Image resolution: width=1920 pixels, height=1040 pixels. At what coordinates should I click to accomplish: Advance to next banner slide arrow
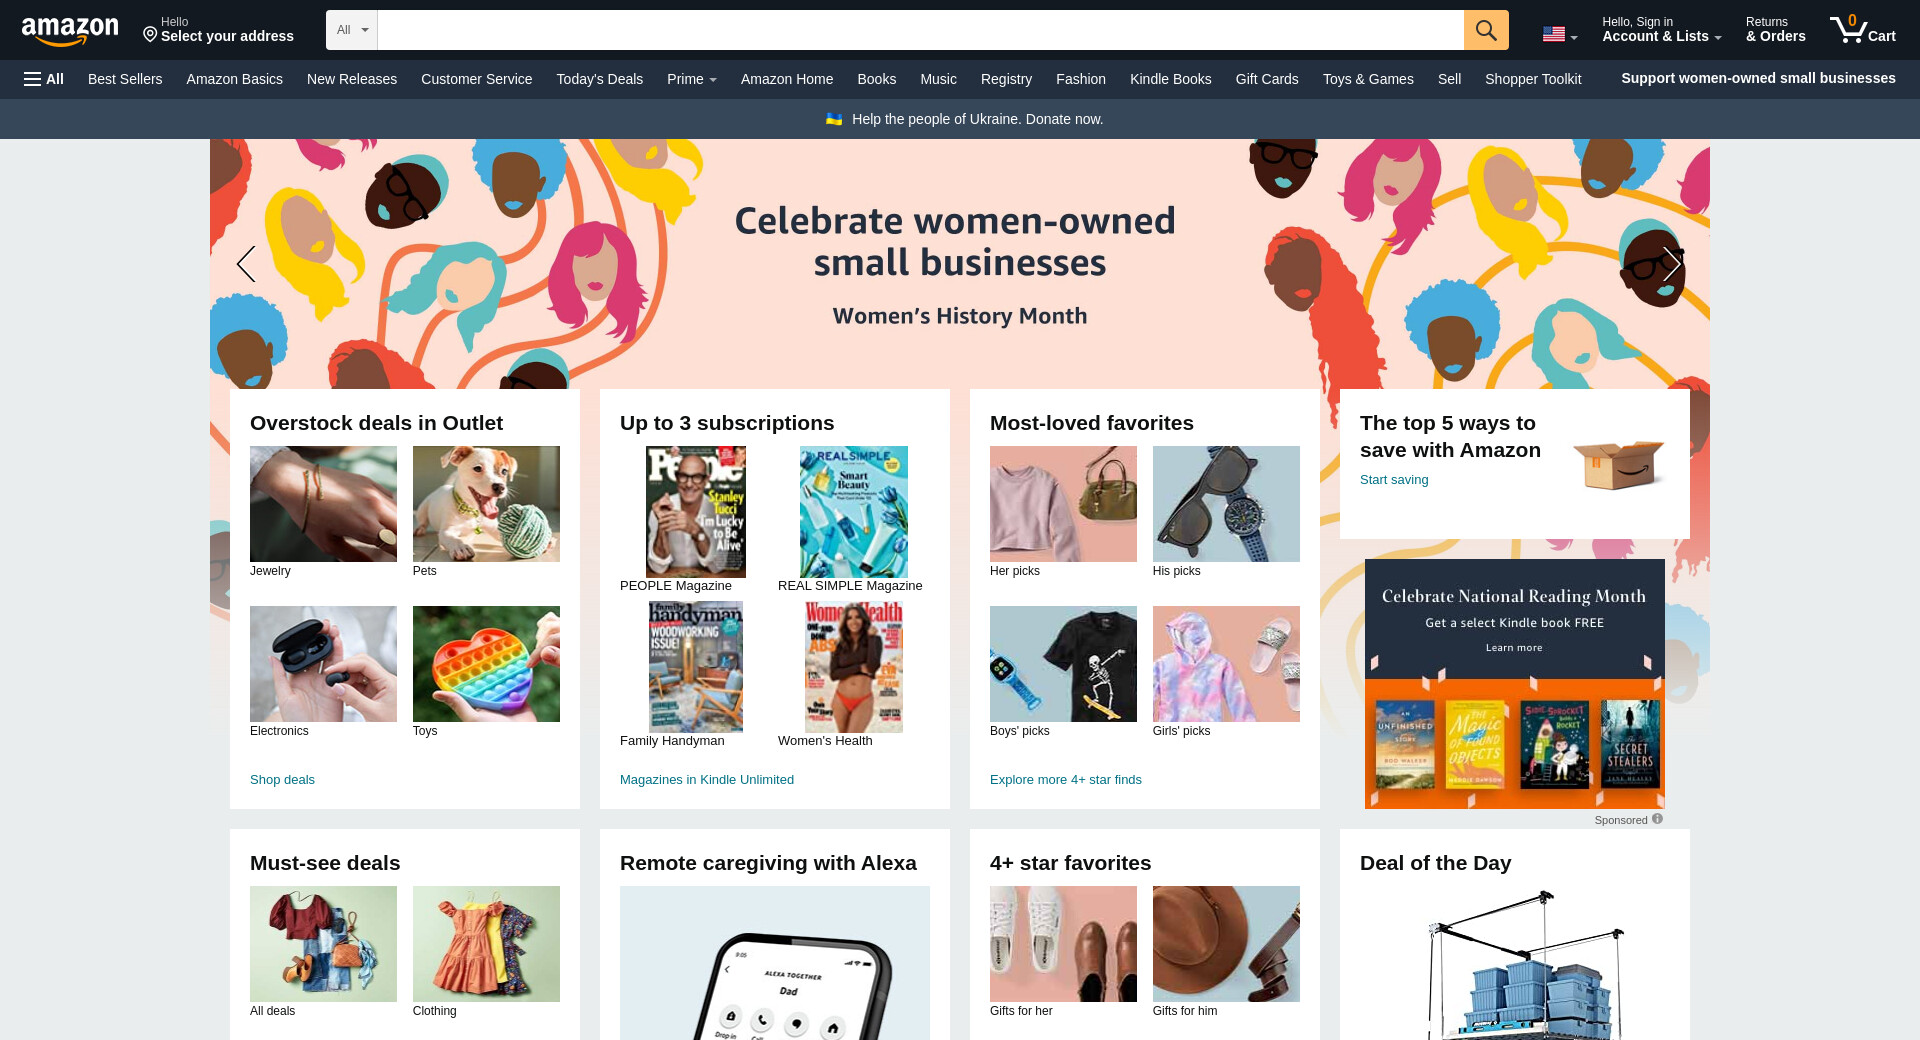click(1672, 264)
